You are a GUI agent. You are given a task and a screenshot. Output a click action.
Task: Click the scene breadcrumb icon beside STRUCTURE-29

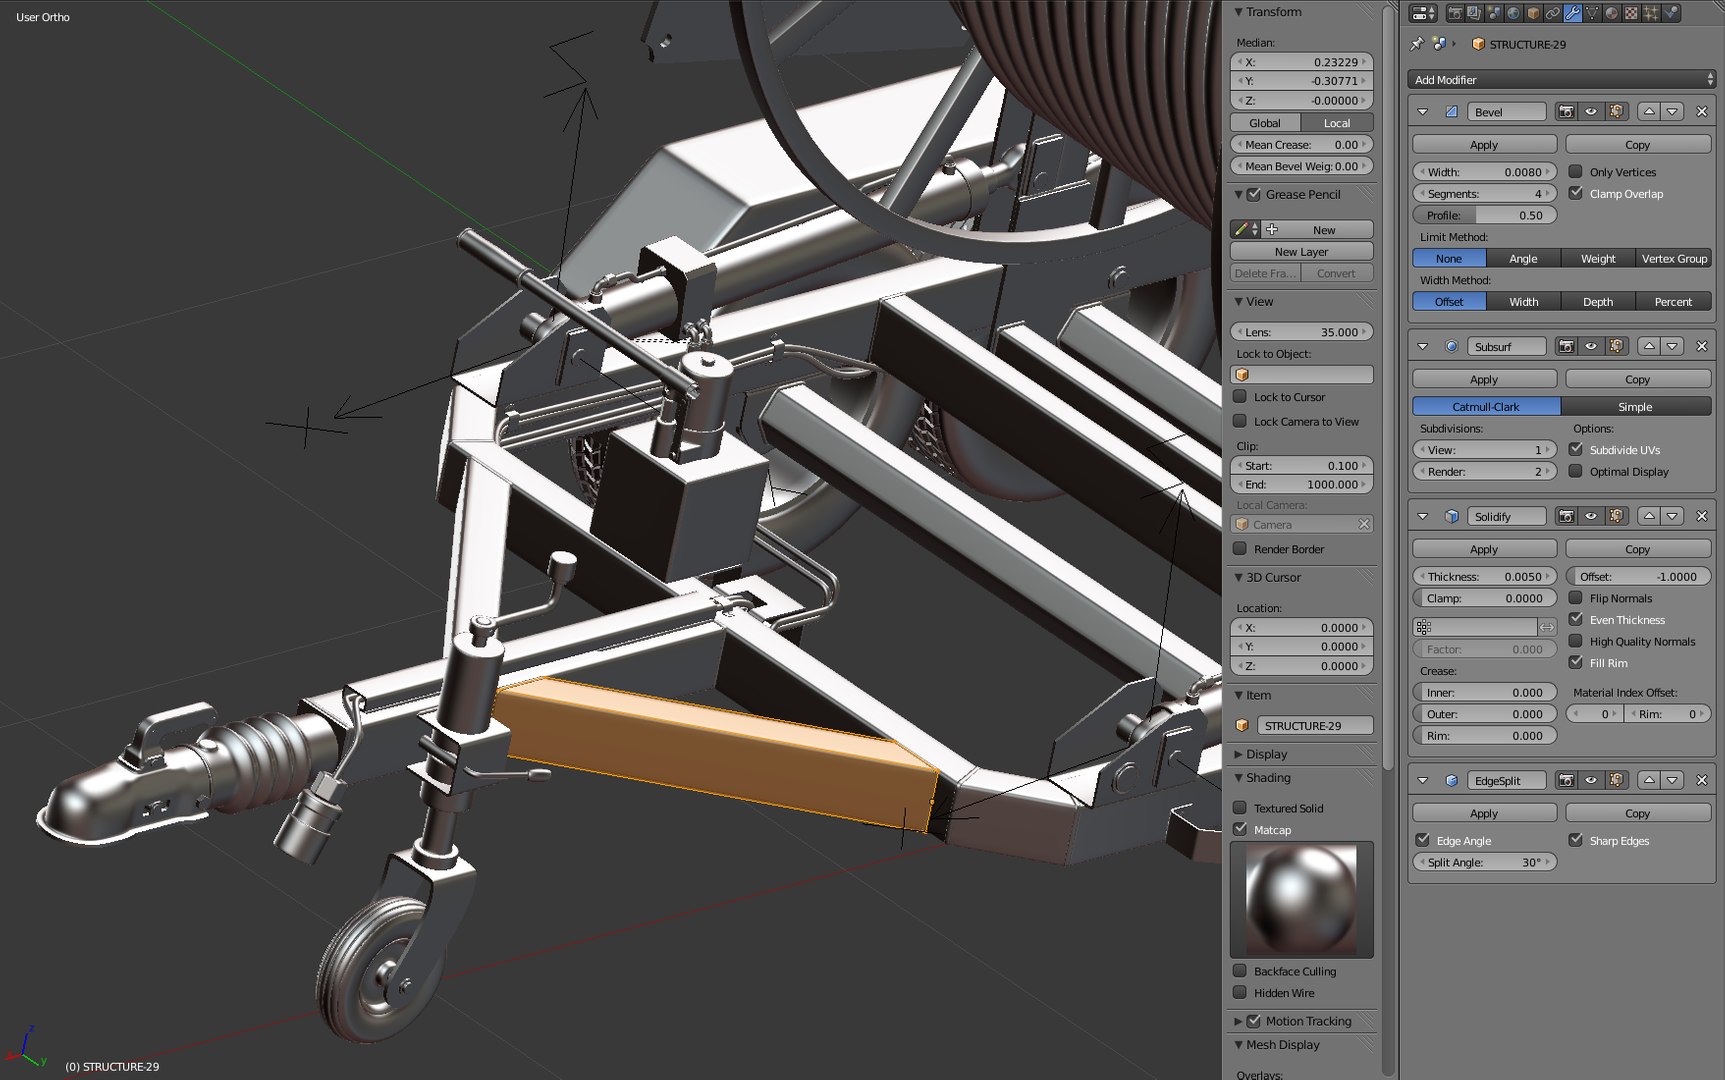1439,44
